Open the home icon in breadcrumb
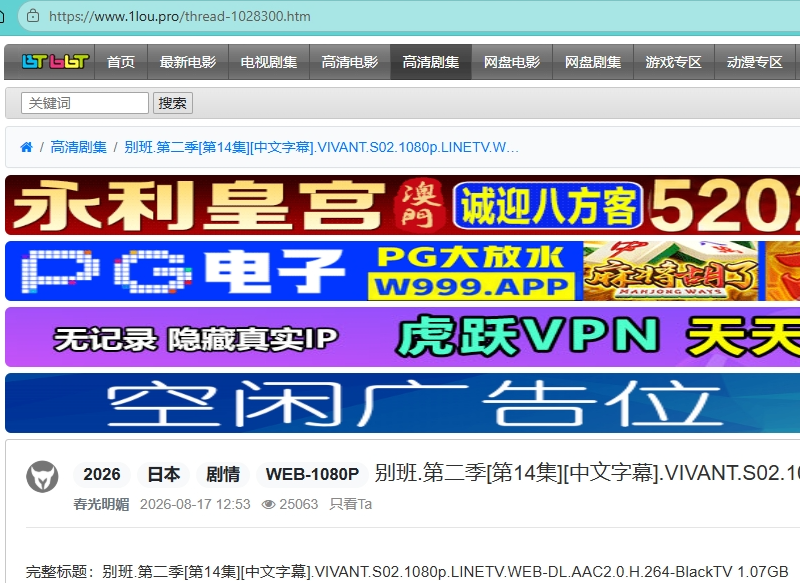 click(26, 147)
